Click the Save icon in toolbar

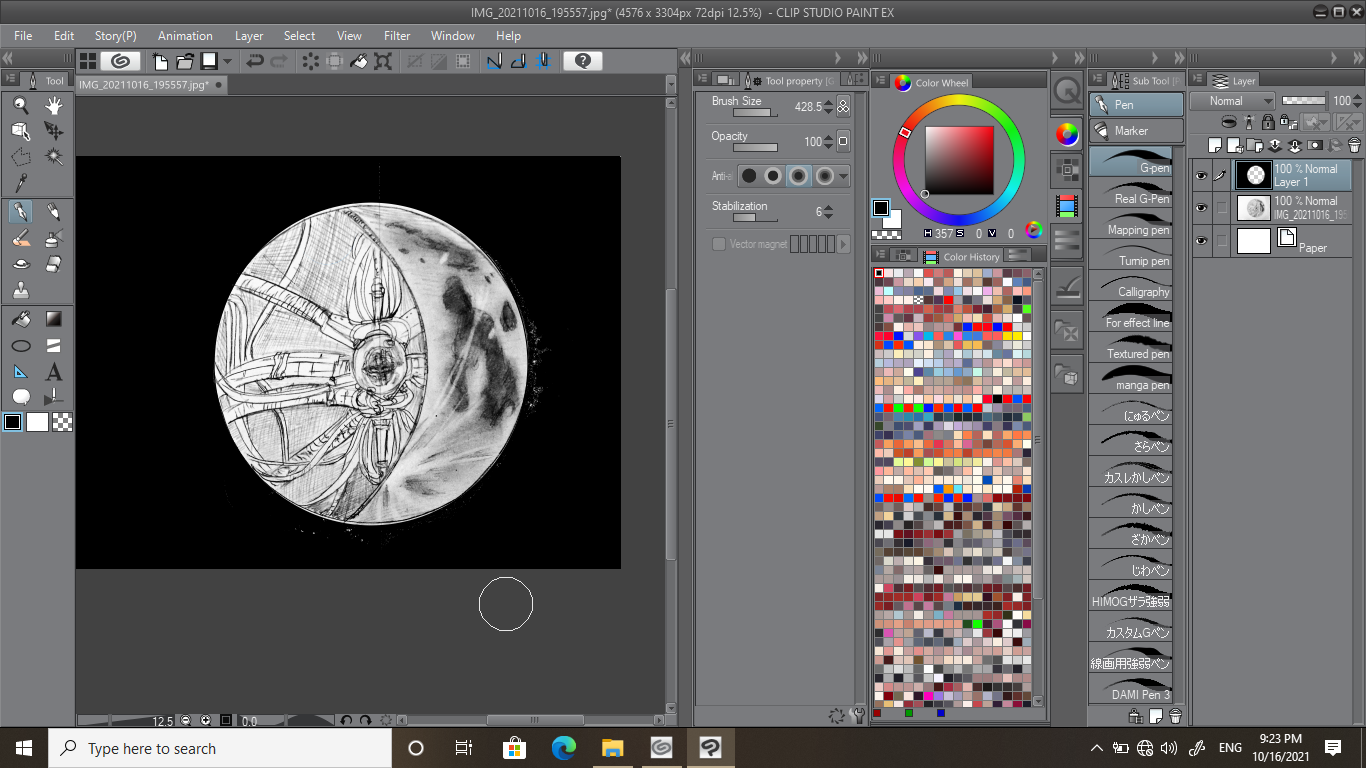point(209,61)
